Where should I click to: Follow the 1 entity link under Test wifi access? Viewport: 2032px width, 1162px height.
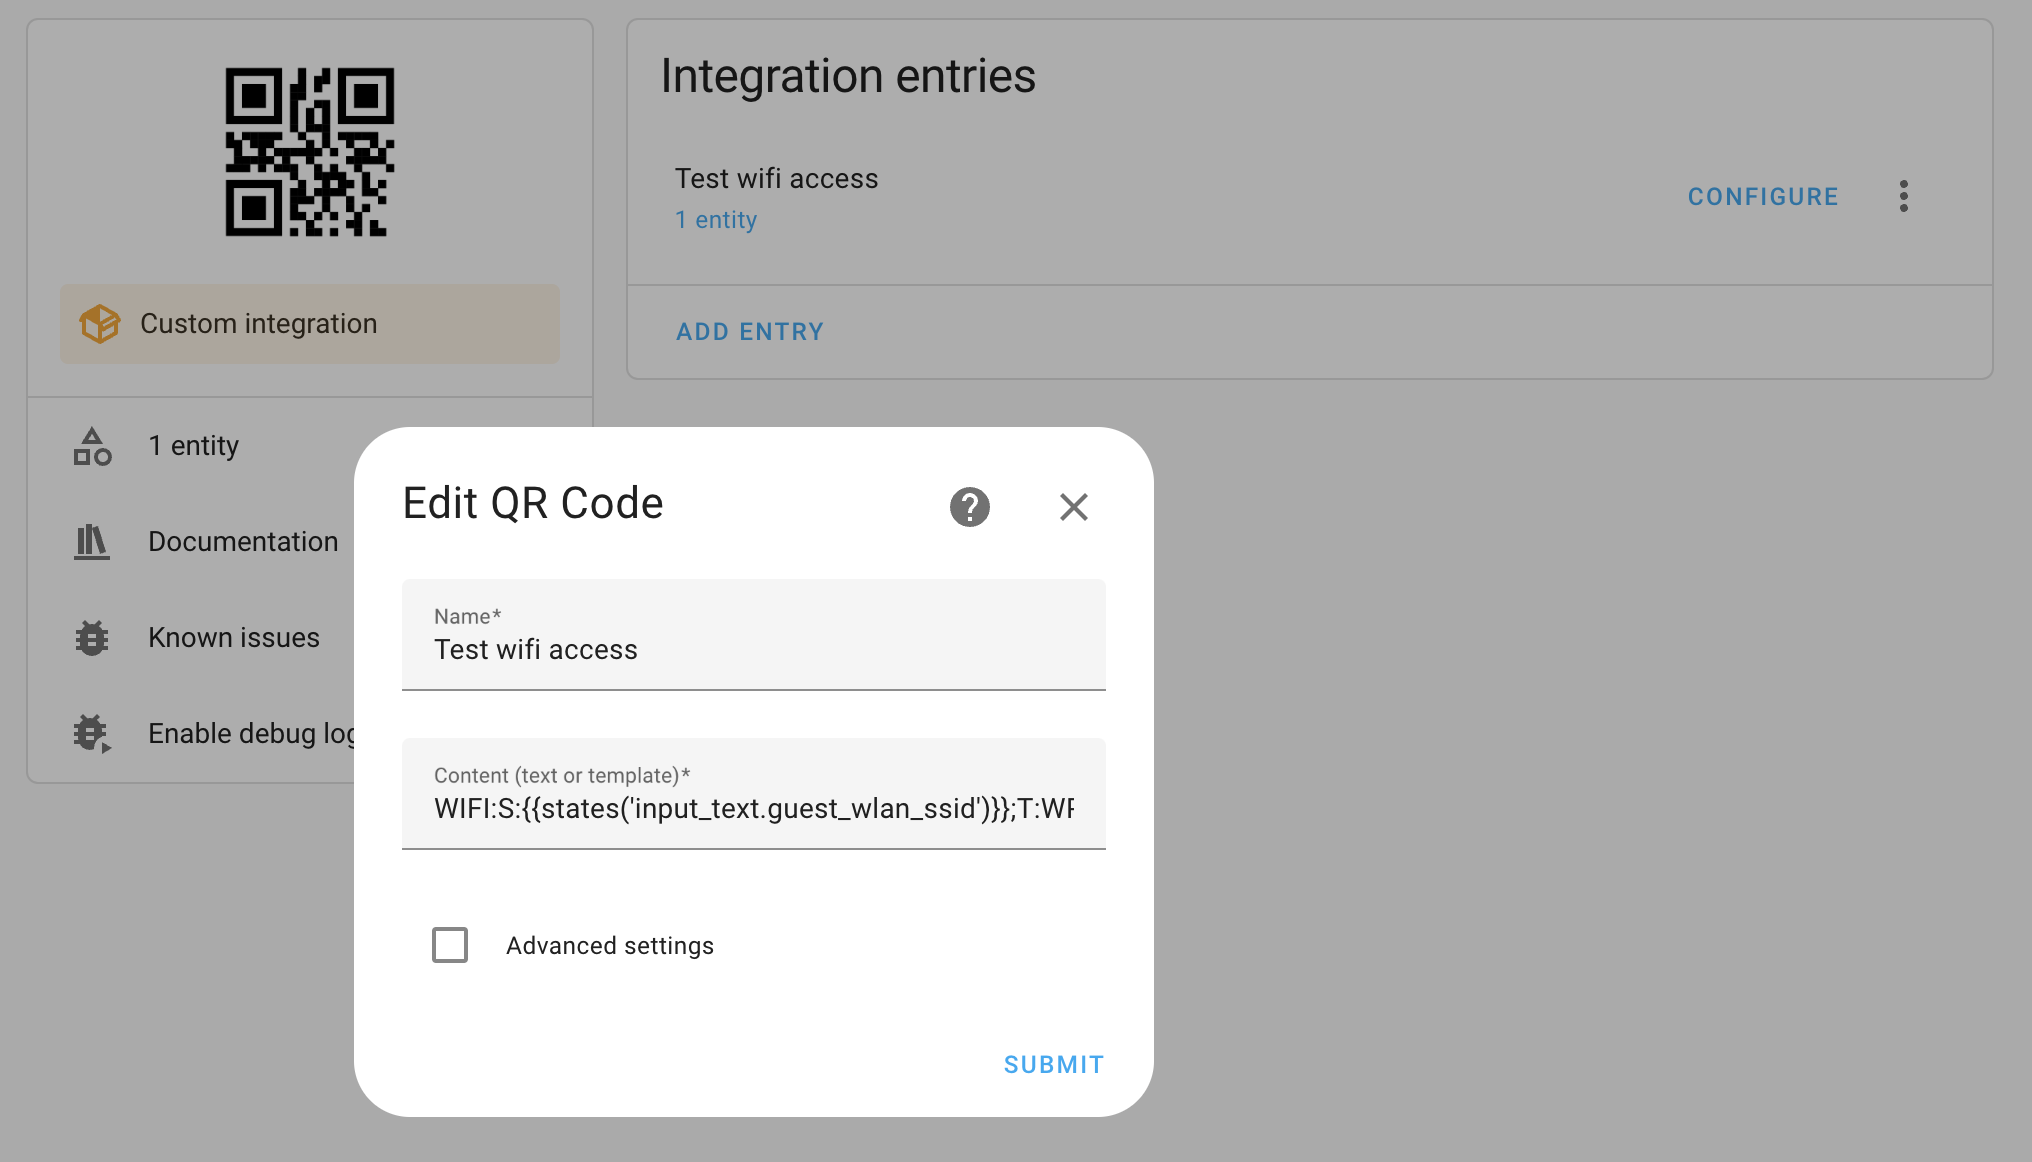tap(715, 219)
